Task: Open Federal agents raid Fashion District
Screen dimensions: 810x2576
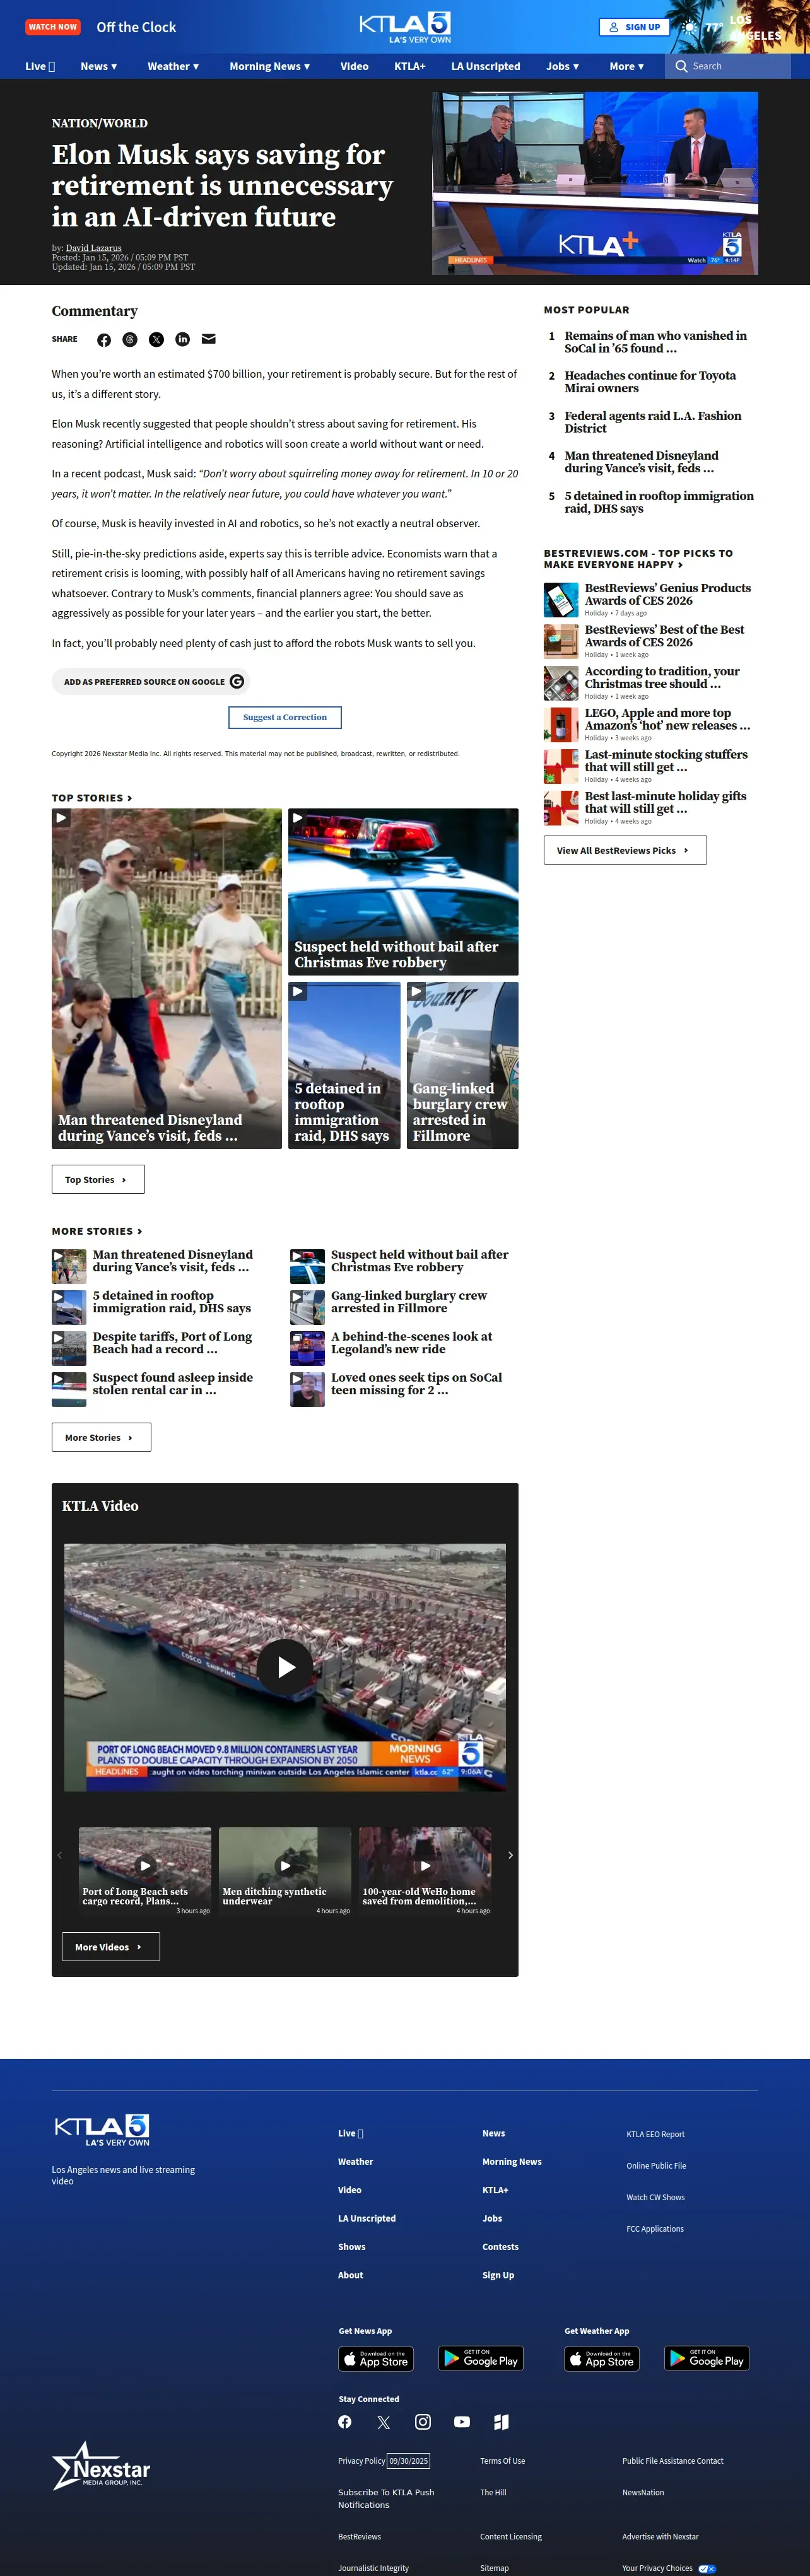Action: [653, 422]
